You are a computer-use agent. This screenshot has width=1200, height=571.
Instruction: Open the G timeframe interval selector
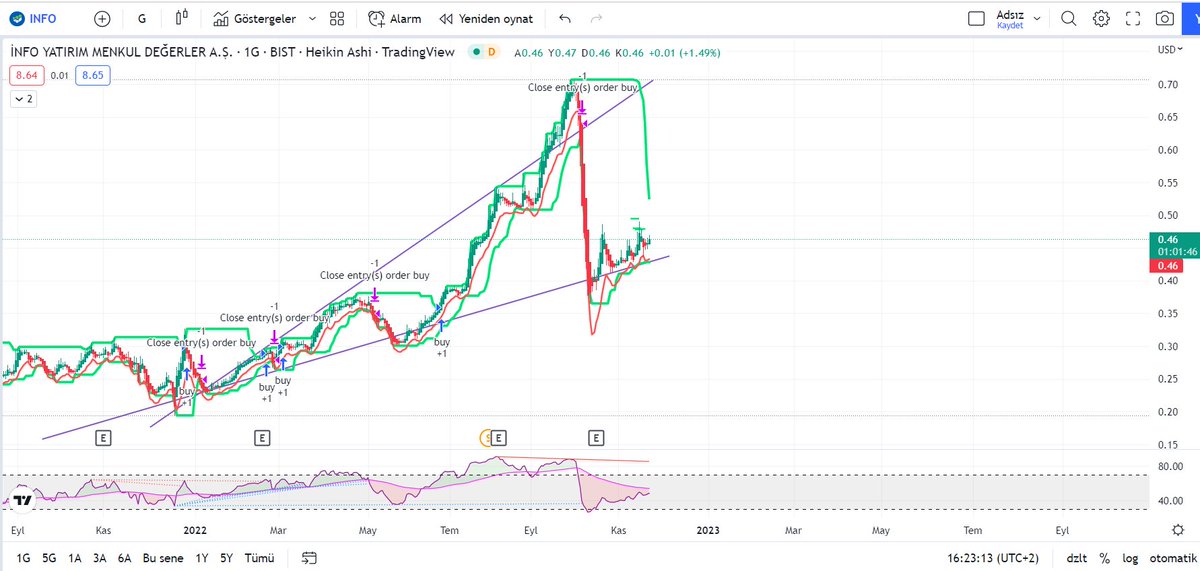tap(142, 18)
